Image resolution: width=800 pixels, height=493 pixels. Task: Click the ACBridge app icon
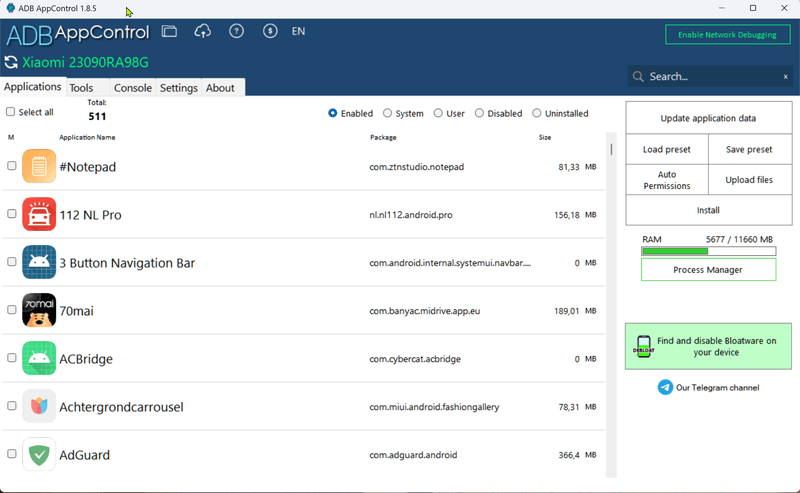click(x=39, y=358)
